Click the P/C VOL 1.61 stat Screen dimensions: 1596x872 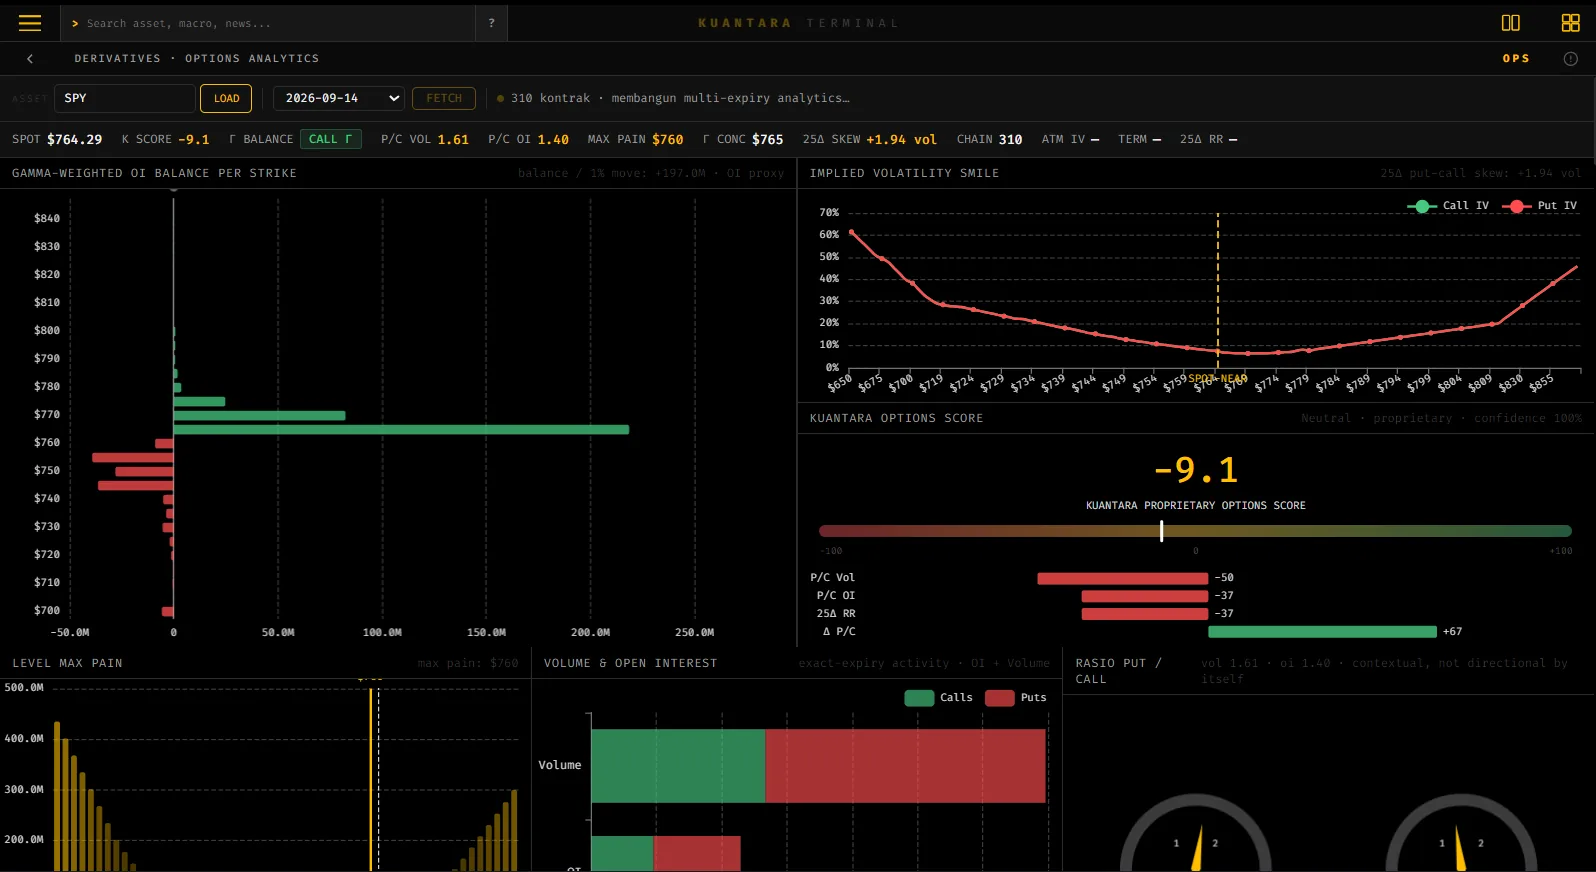click(x=425, y=139)
